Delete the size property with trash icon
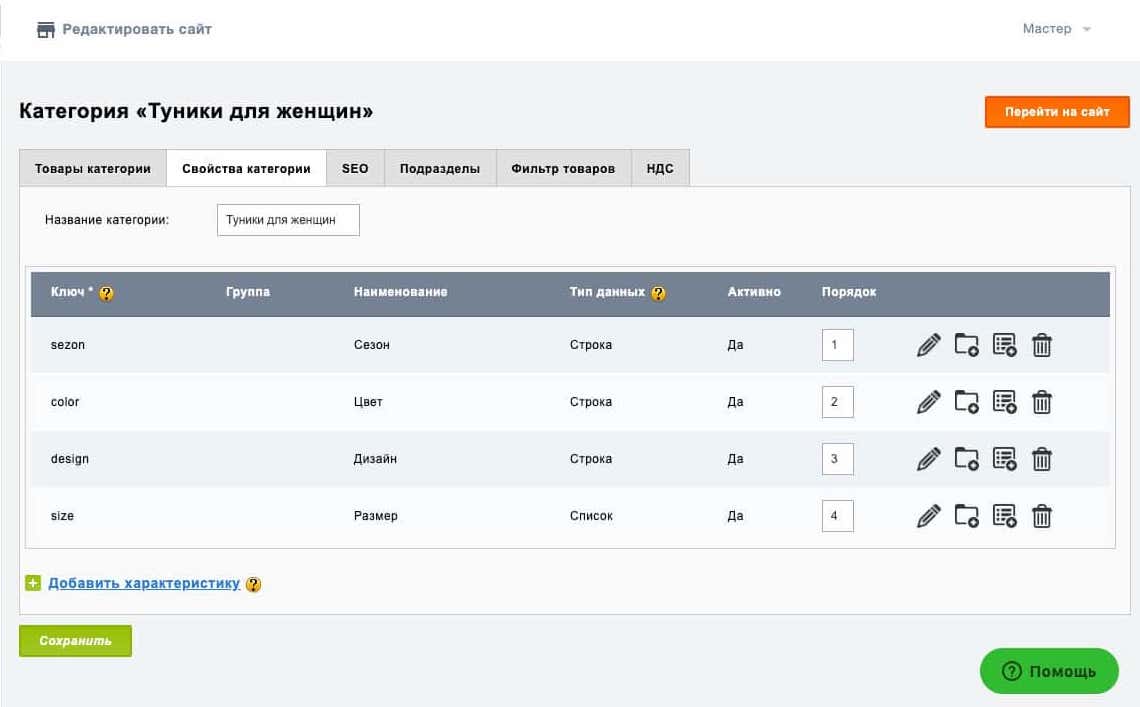Image resolution: width=1140 pixels, height=707 pixels. (x=1042, y=516)
